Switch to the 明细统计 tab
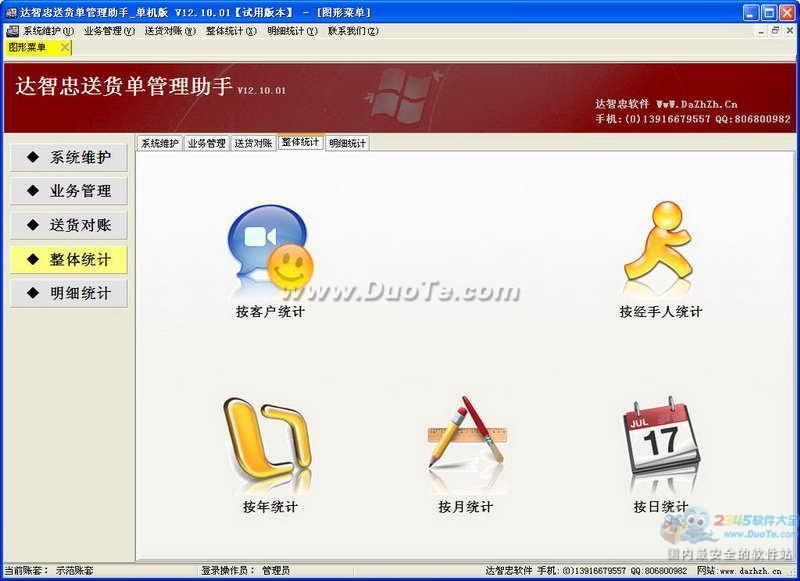Viewport: 800px width, 581px height. (347, 144)
